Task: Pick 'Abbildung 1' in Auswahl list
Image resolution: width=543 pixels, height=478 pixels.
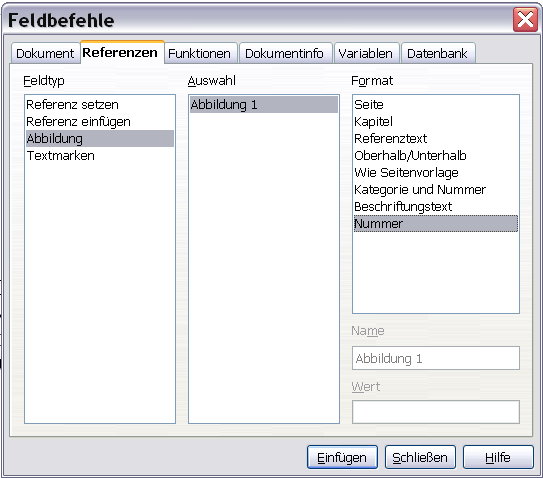Action: (x=264, y=105)
